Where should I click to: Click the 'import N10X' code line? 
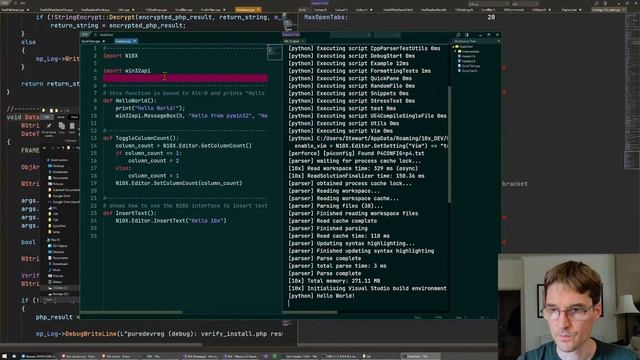(120, 56)
